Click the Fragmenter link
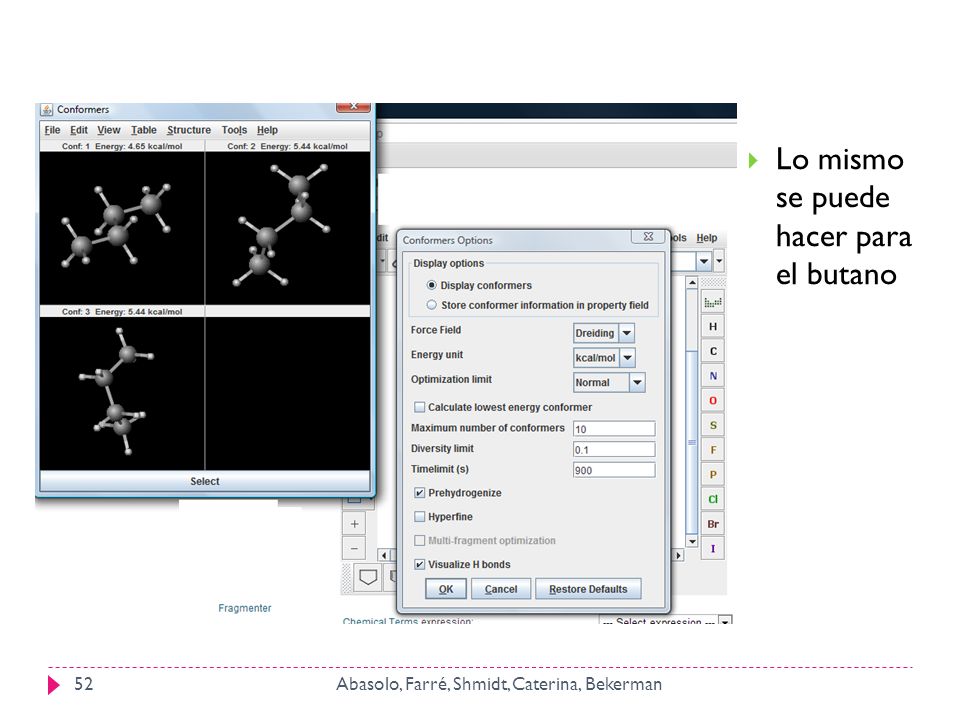The height and width of the screenshot is (720, 960). [244, 608]
